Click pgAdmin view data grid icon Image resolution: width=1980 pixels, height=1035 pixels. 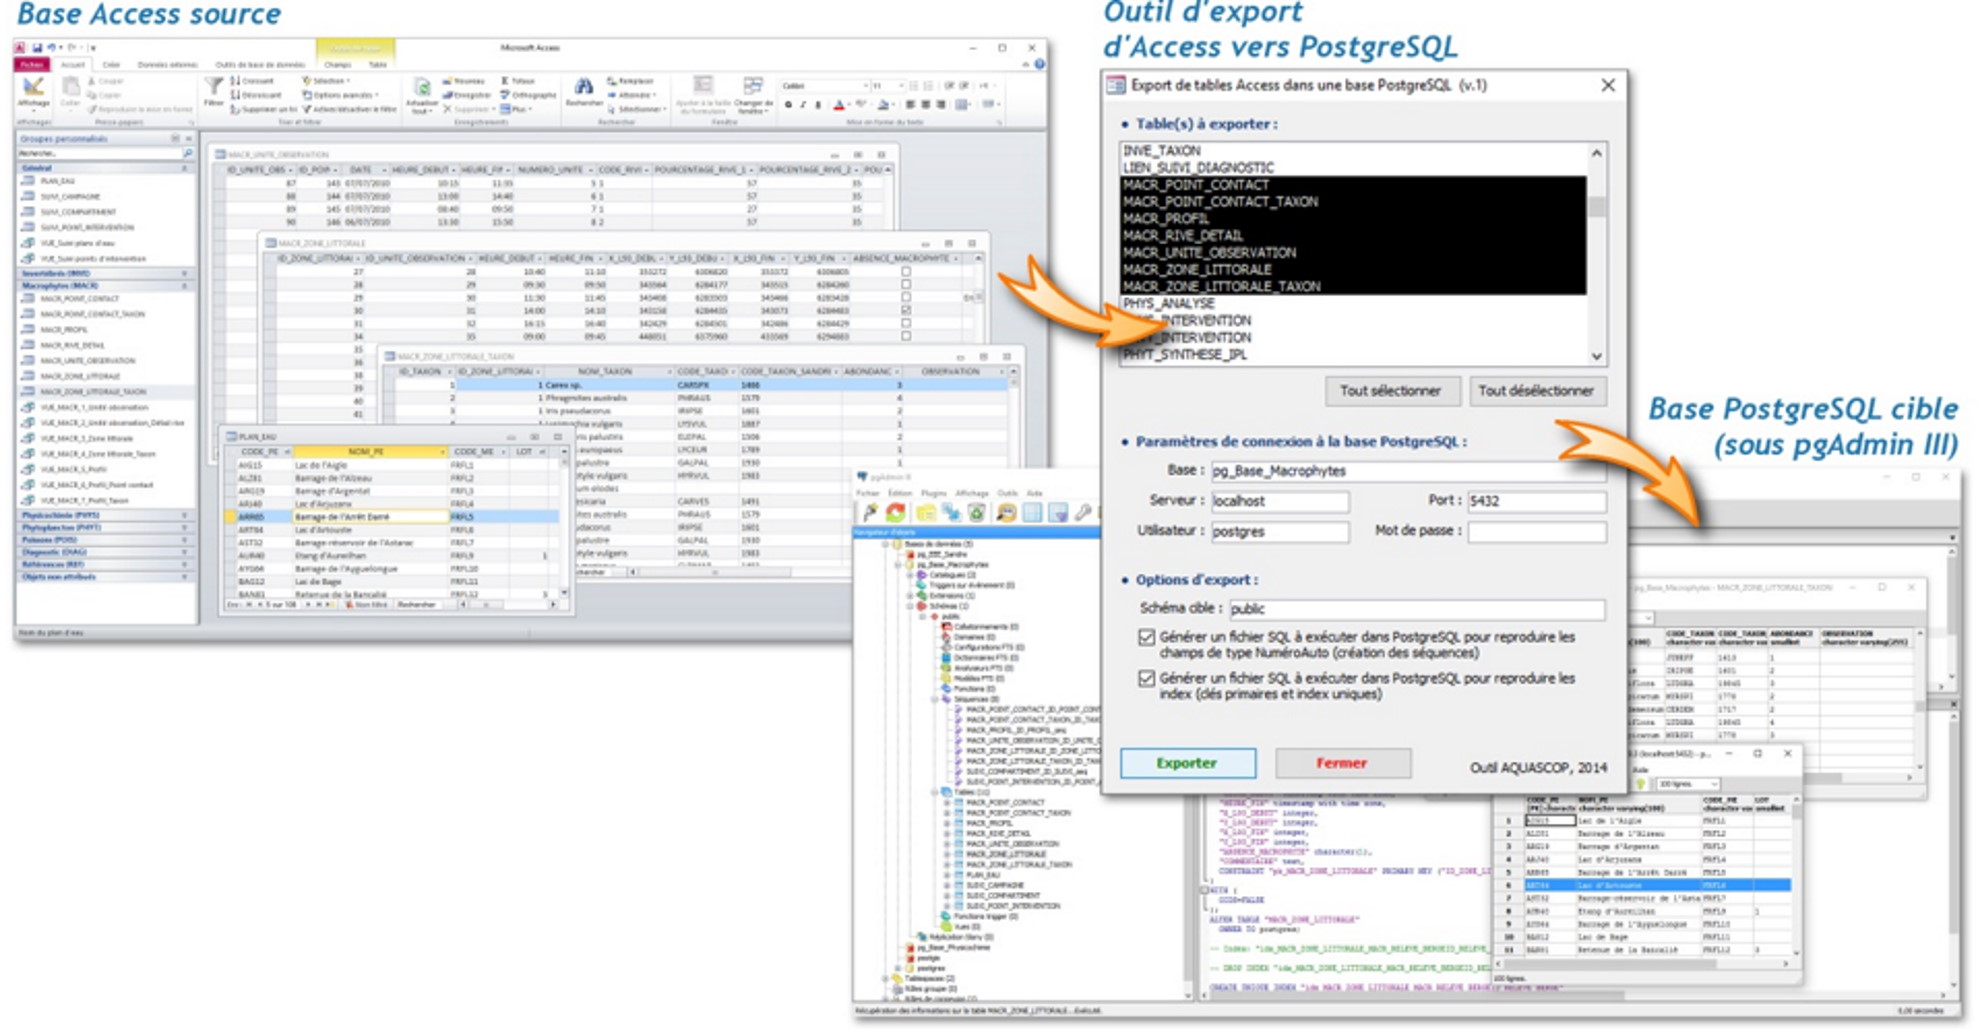[1031, 513]
